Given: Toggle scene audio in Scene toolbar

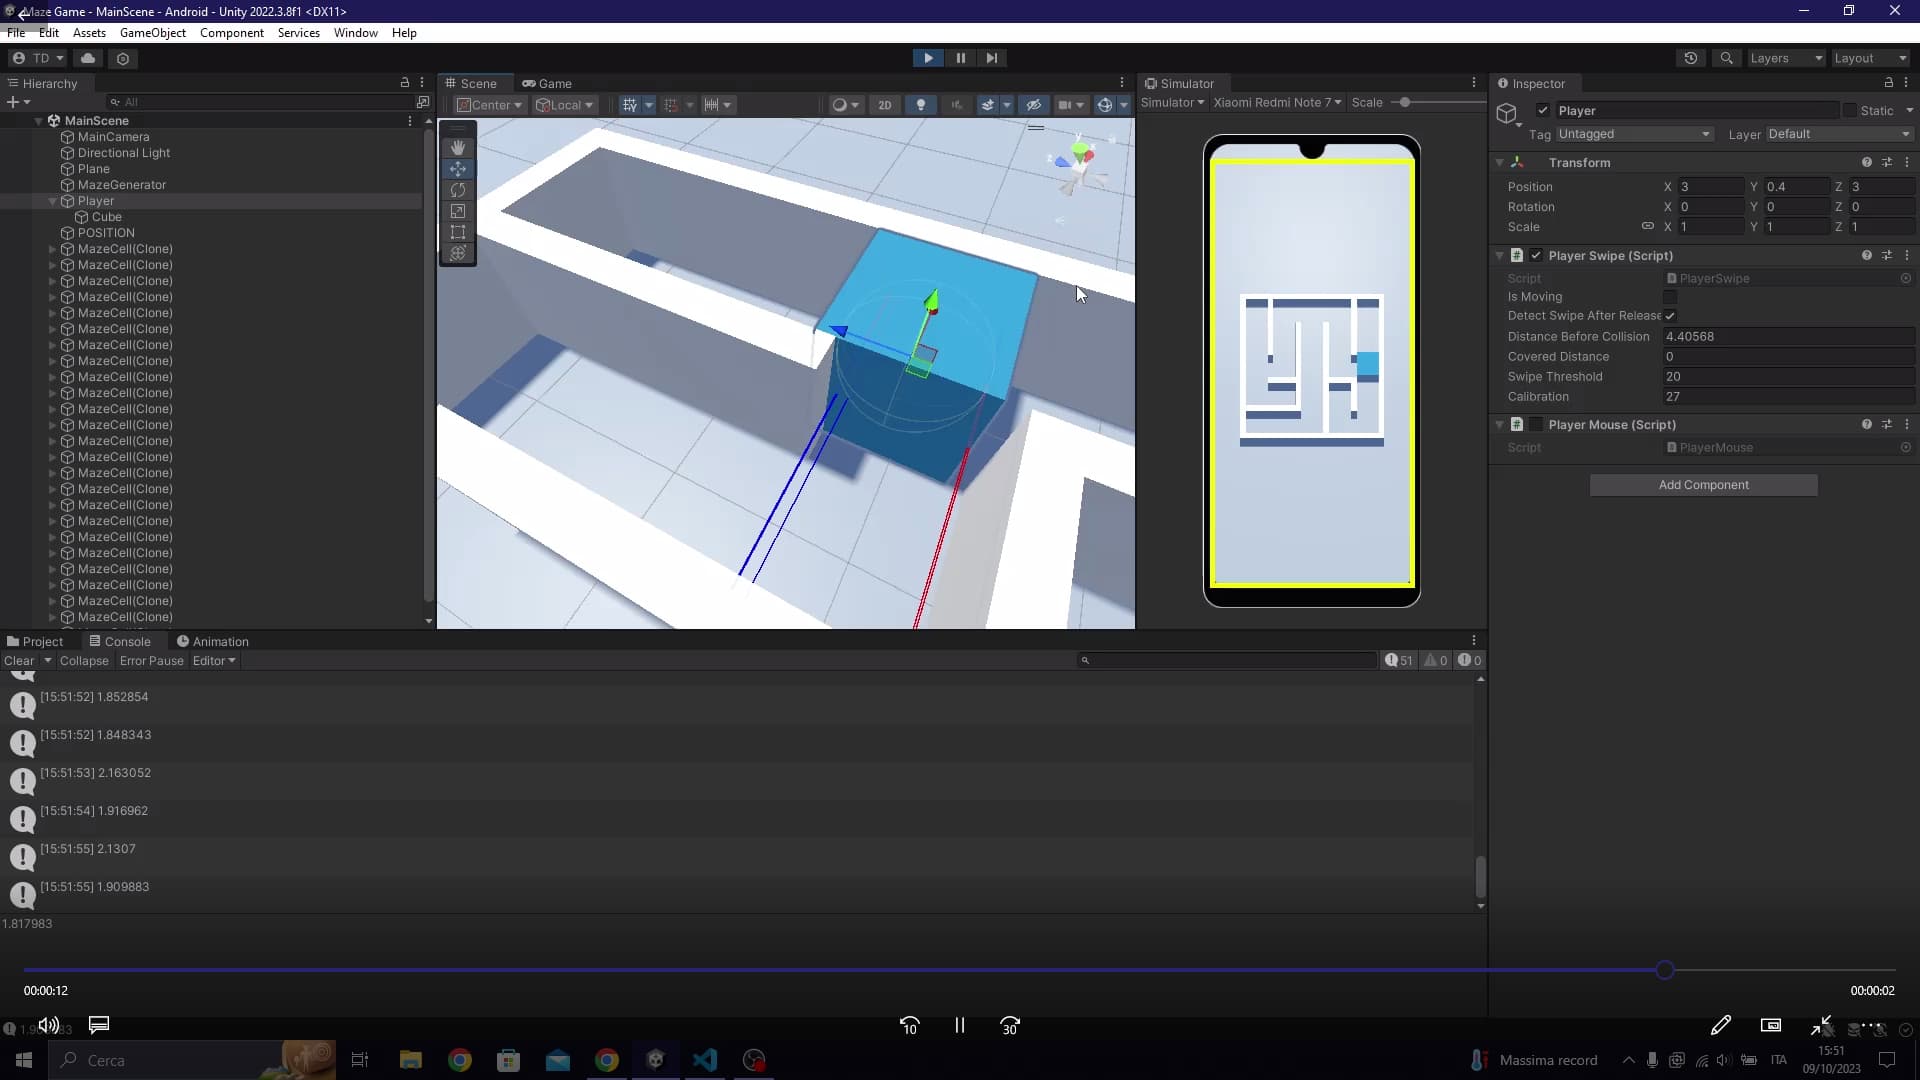Looking at the screenshot, I should tap(957, 104).
